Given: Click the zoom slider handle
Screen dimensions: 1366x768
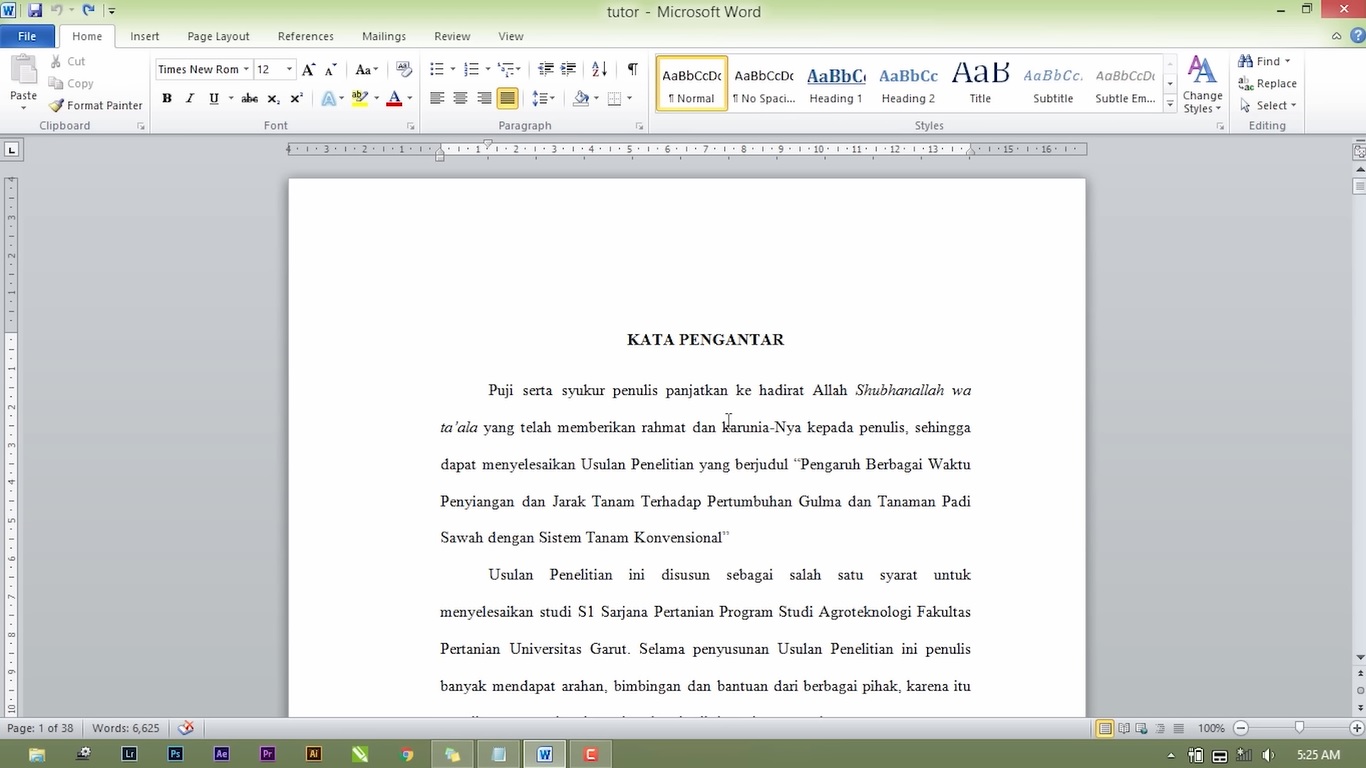Looking at the screenshot, I should point(1299,728).
